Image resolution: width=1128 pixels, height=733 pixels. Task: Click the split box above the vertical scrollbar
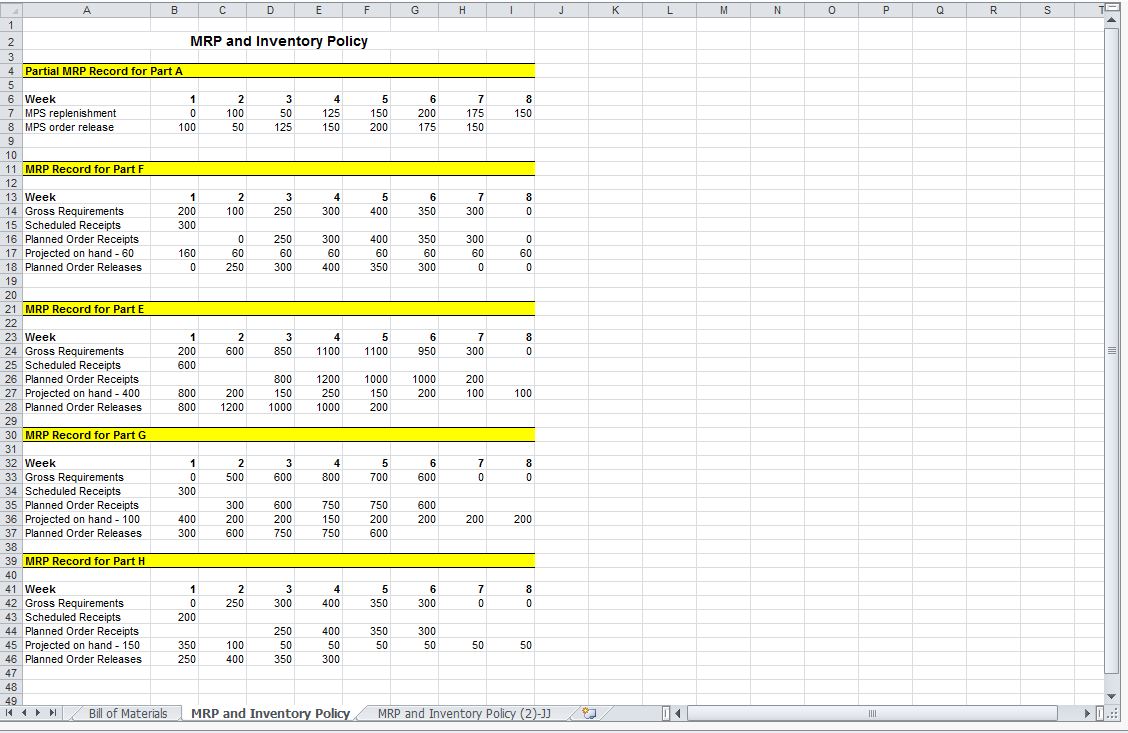(1110, 7)
